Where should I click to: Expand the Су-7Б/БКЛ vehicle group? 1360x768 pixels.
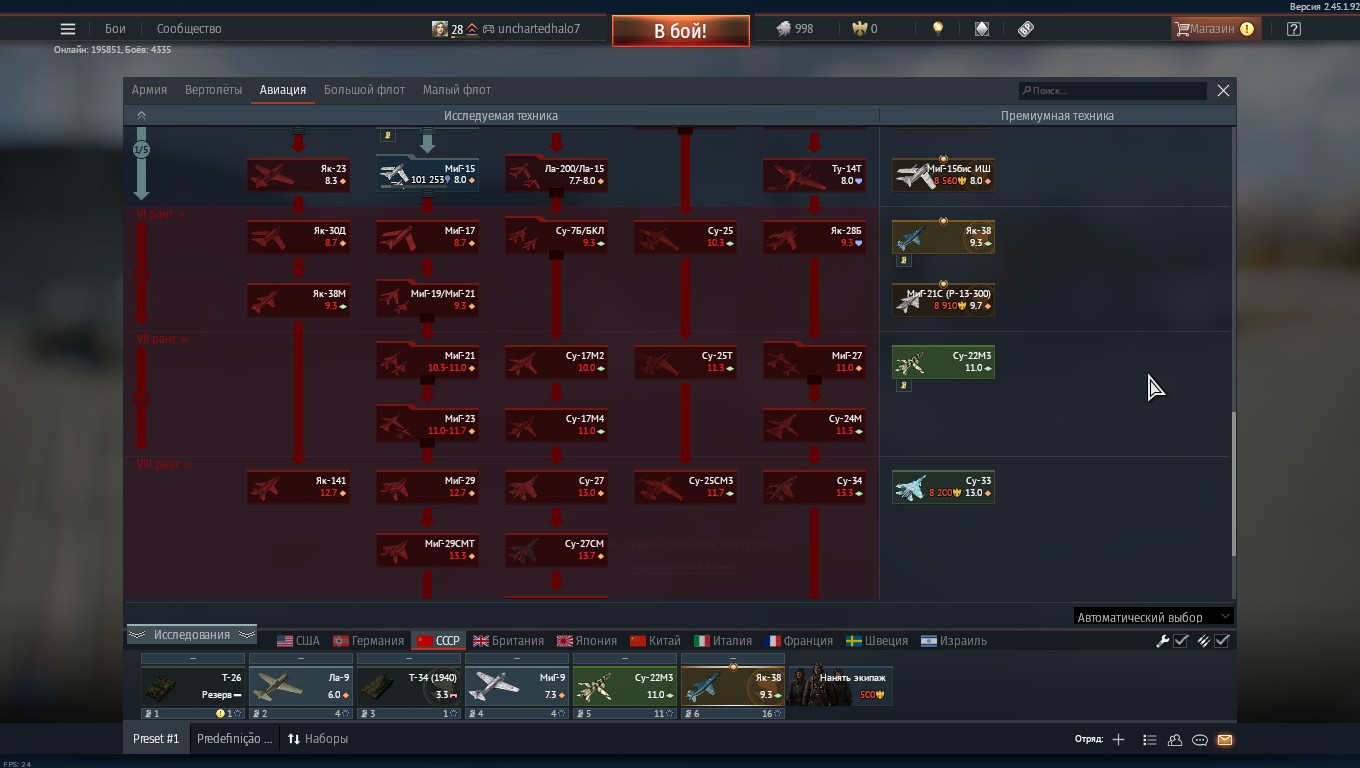(556, 237)
